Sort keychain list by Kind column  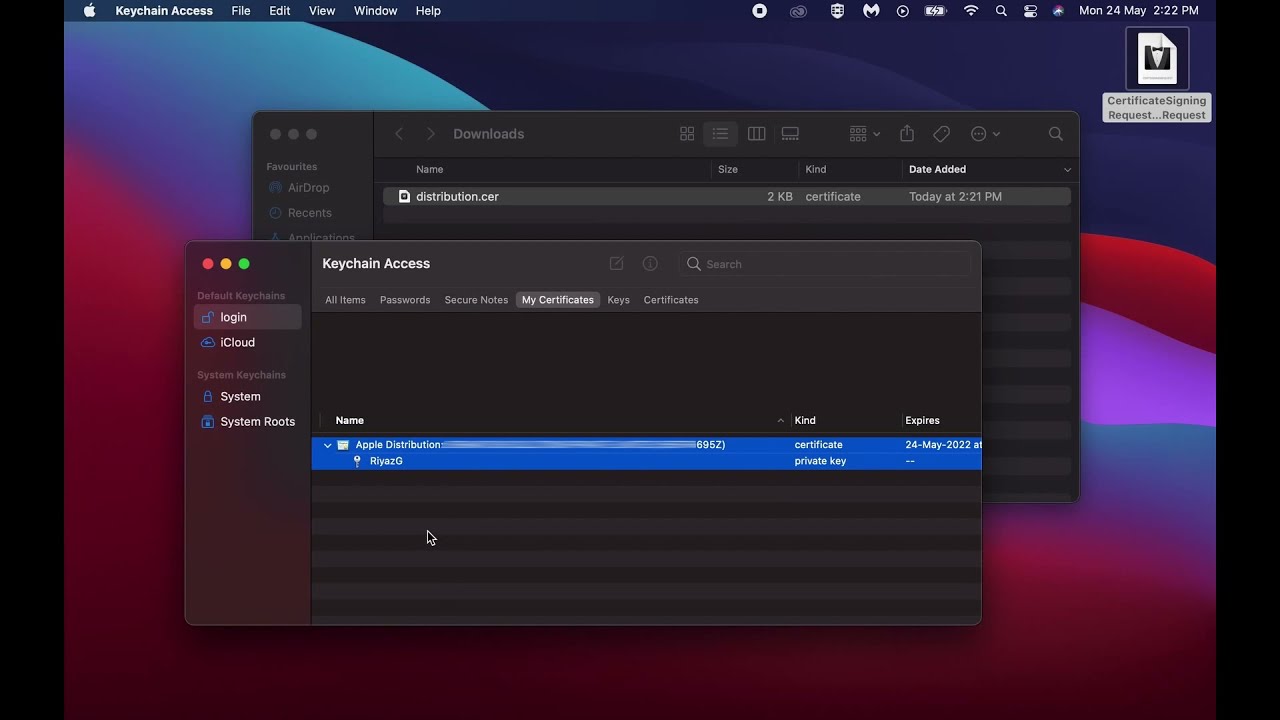805,421
